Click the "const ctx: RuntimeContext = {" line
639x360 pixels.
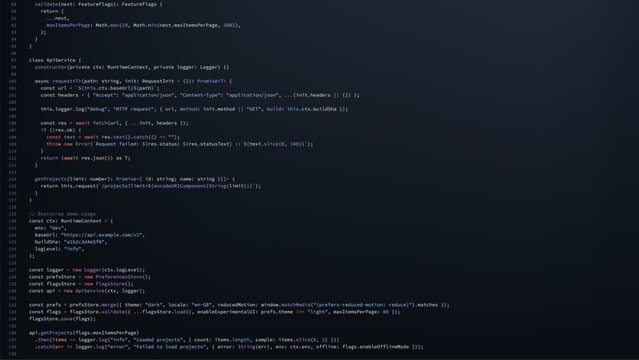[71, 221]
